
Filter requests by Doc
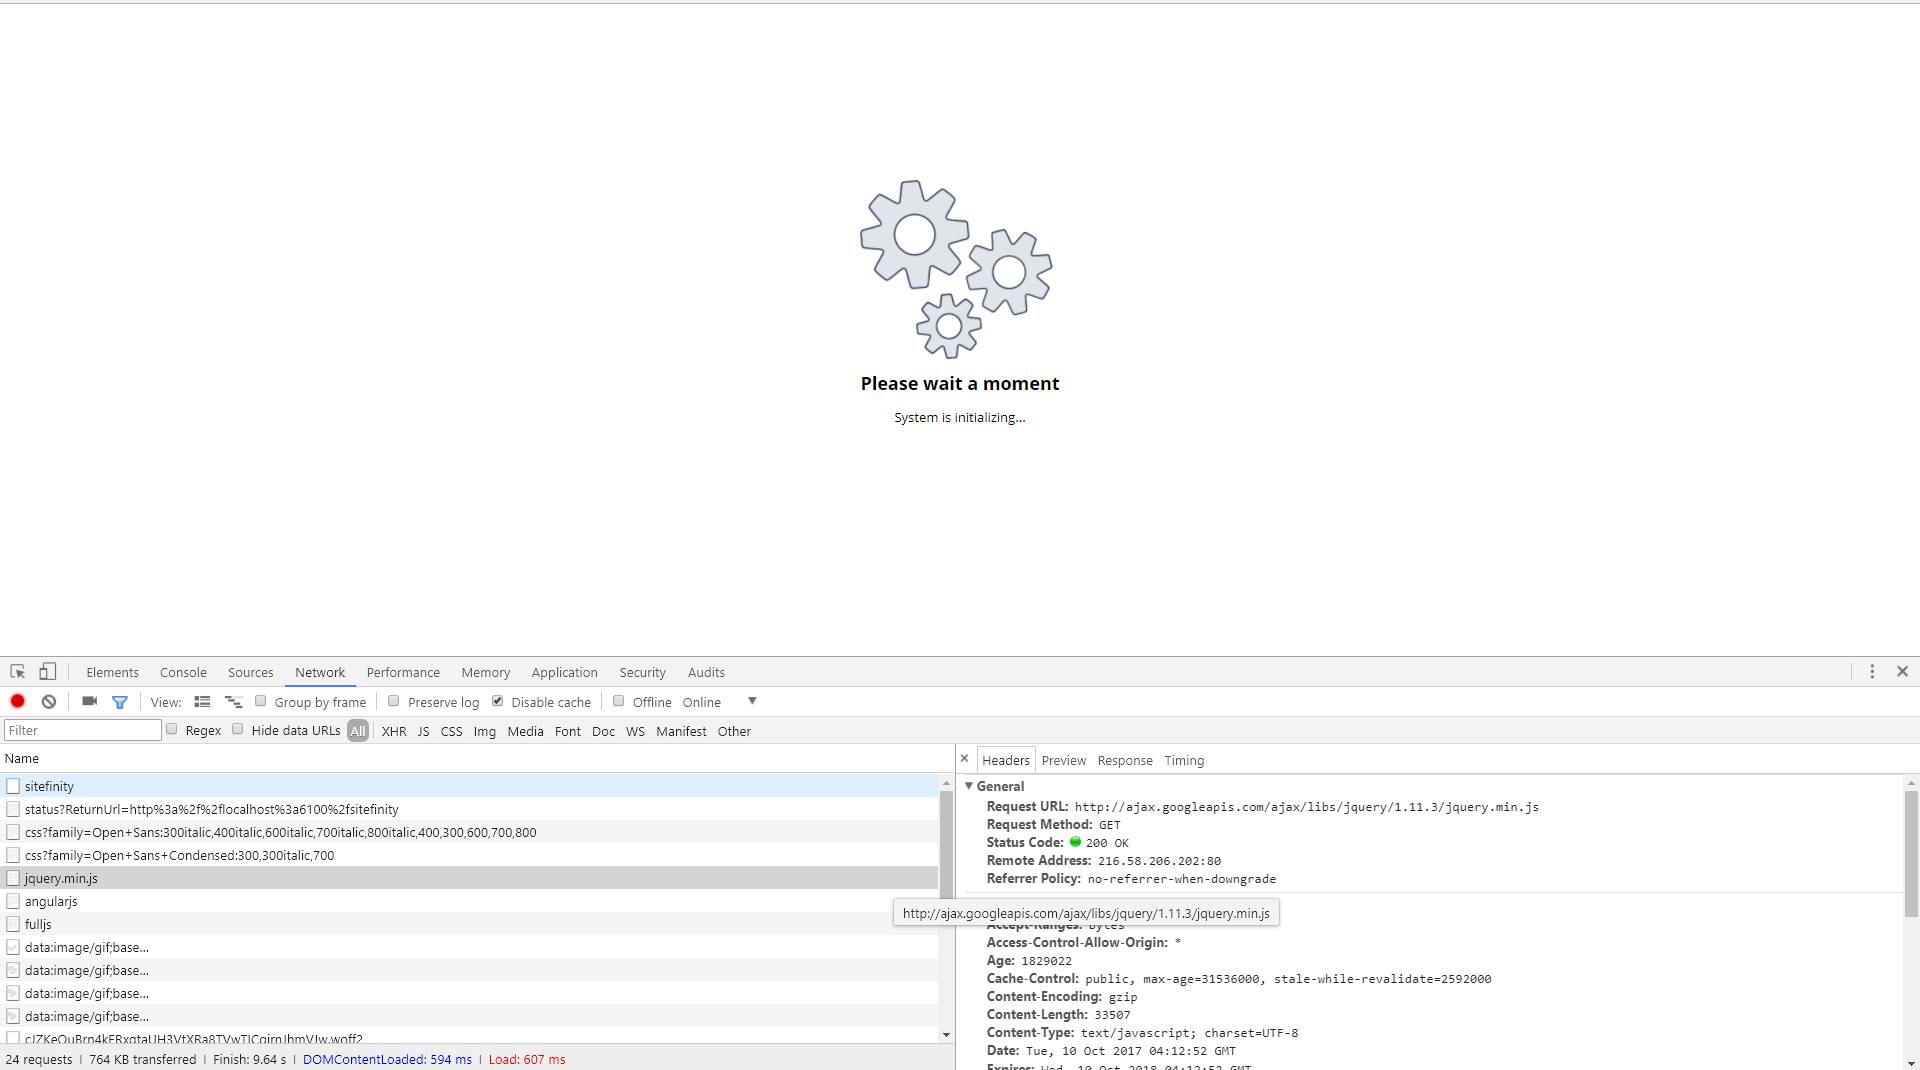[x=603, y=731]
